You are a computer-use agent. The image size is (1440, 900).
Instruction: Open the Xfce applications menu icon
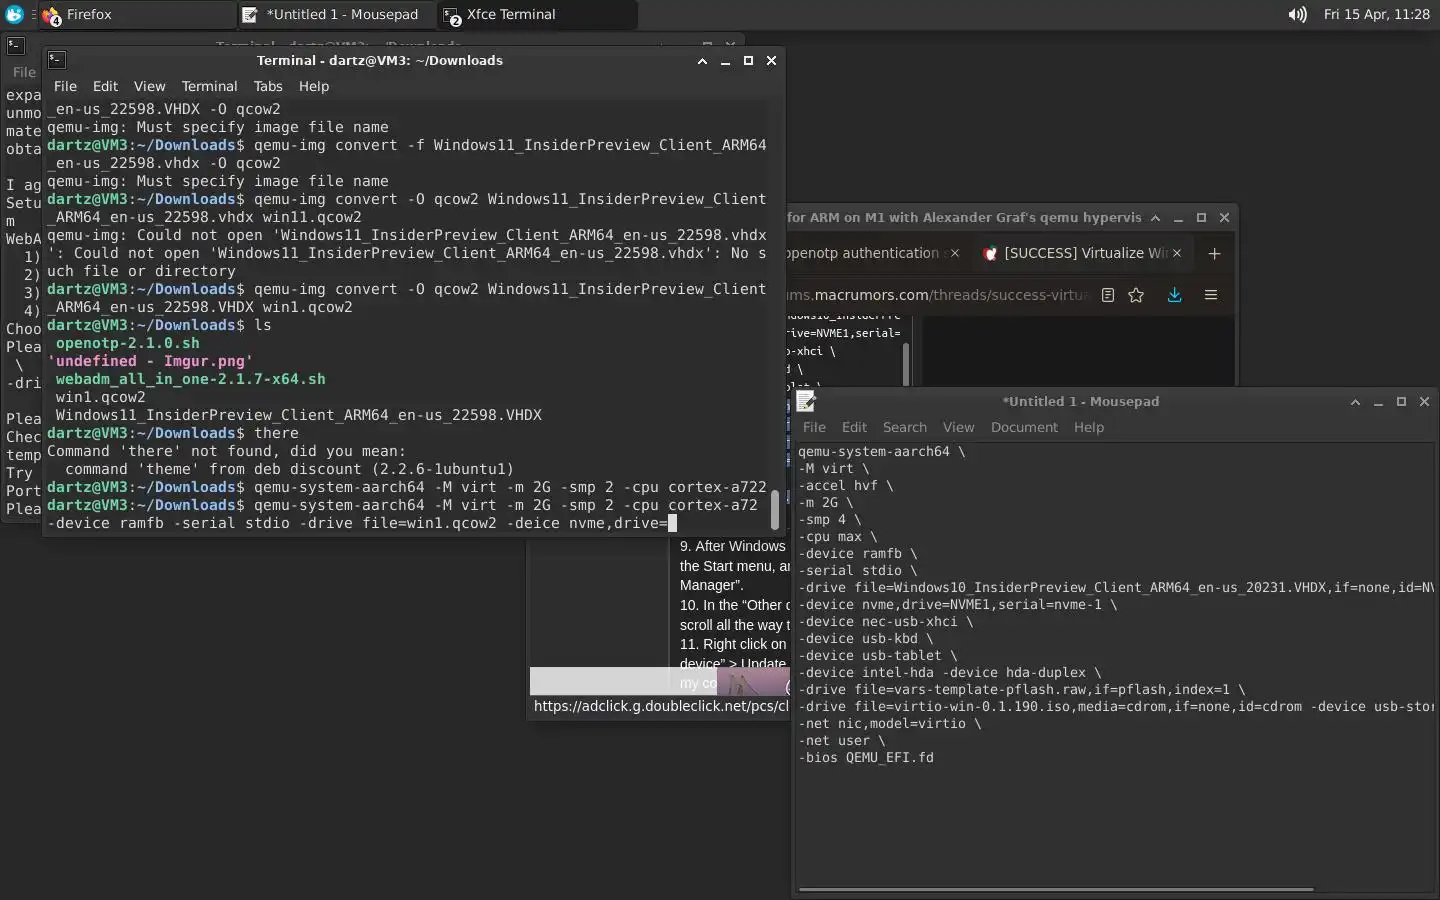tap(14, 14)
